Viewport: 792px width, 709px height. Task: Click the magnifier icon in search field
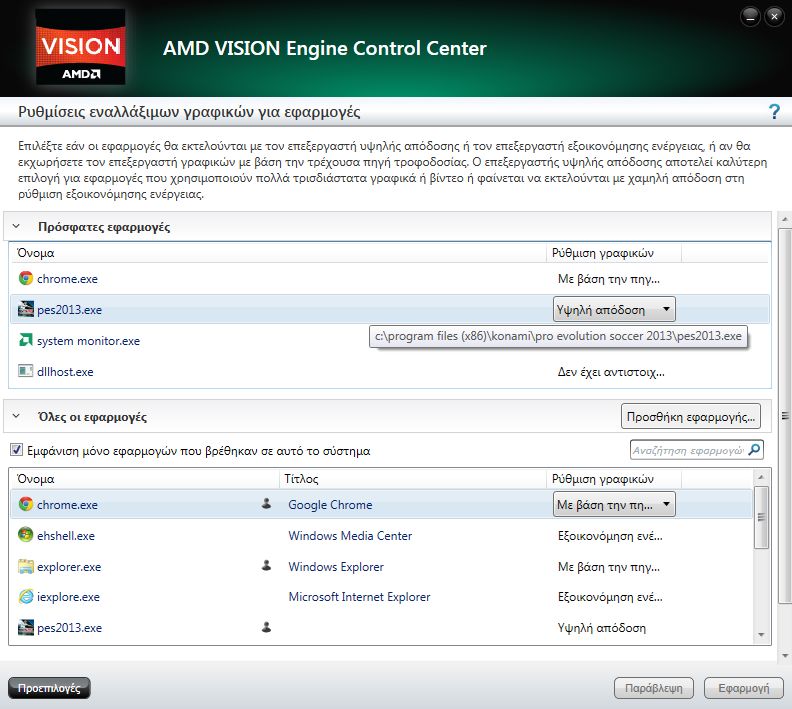point(754,449)
